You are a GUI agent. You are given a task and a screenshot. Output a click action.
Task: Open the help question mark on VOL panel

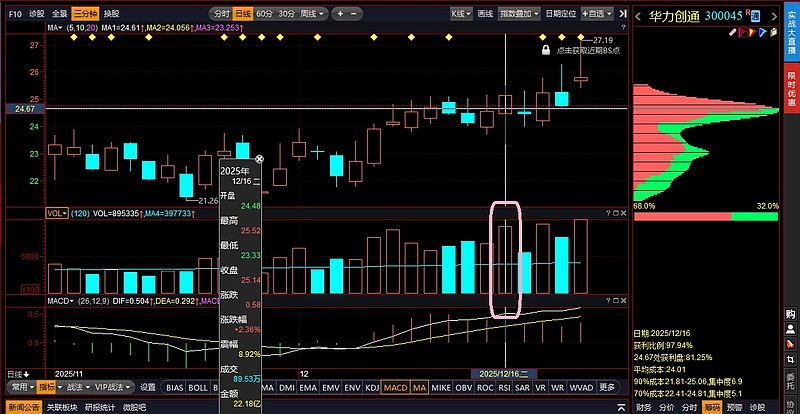(x=608, y=213)
